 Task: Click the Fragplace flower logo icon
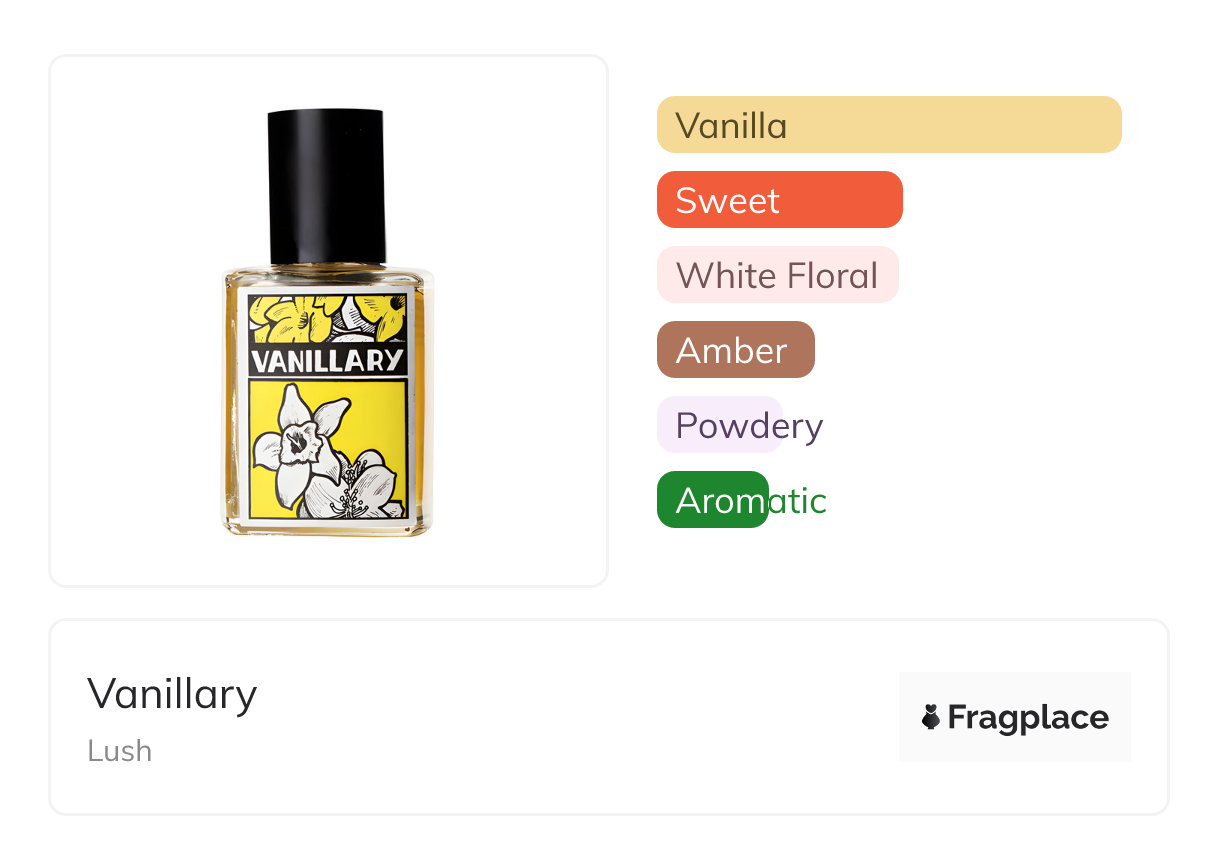click(931, 717)
